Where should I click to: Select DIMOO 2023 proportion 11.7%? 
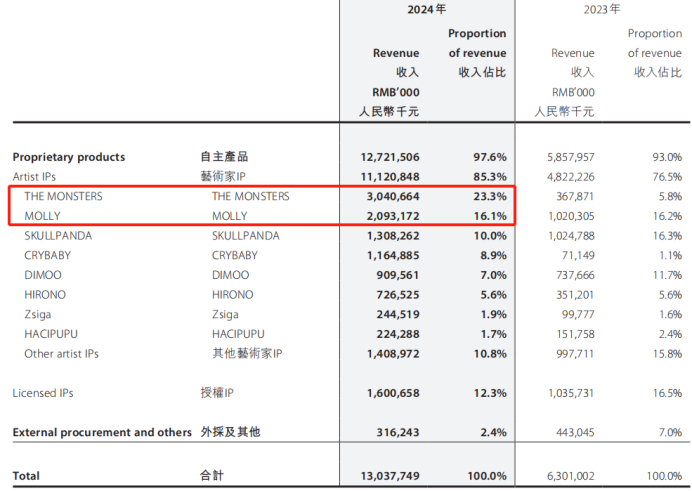[x=667, y=275]
